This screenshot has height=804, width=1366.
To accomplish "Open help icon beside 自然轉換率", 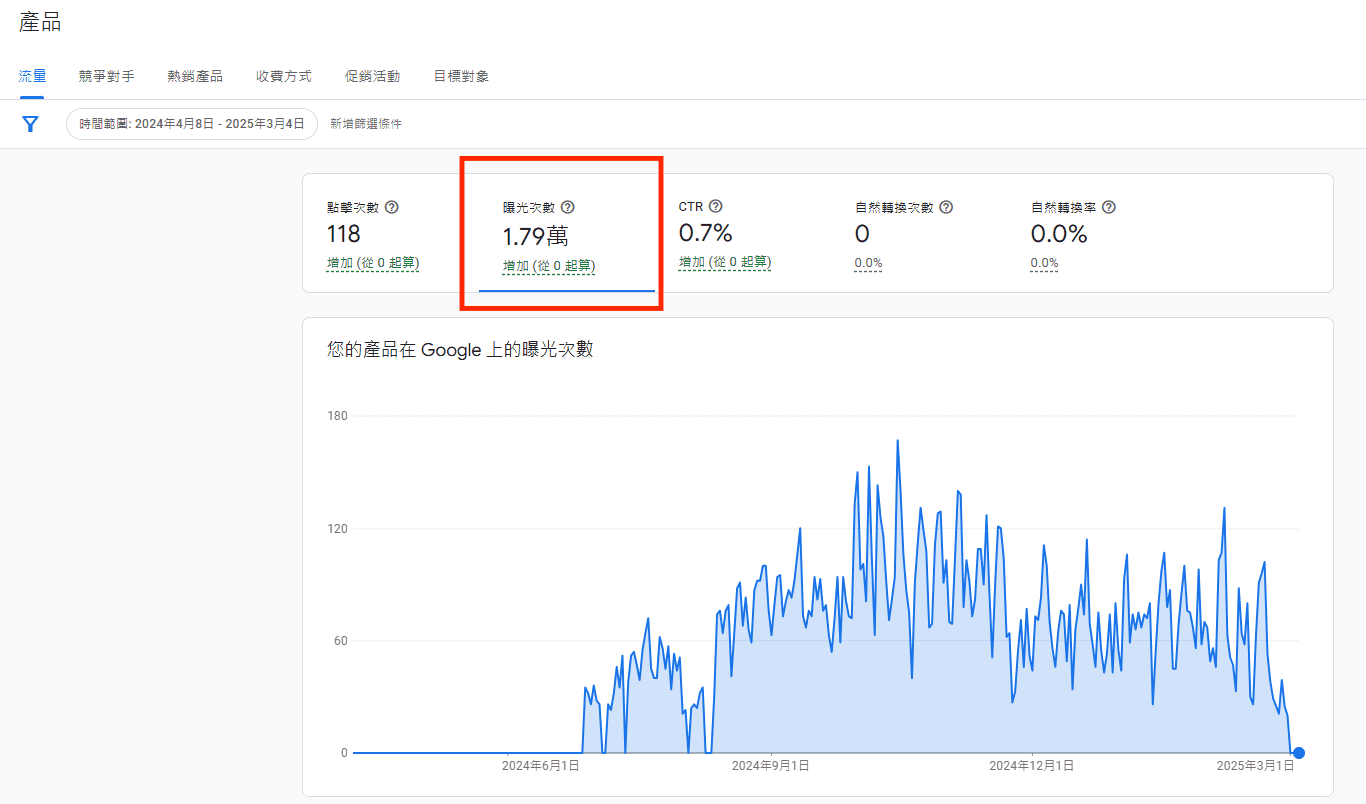I will pyautogui.click(x=1109, y=207).
